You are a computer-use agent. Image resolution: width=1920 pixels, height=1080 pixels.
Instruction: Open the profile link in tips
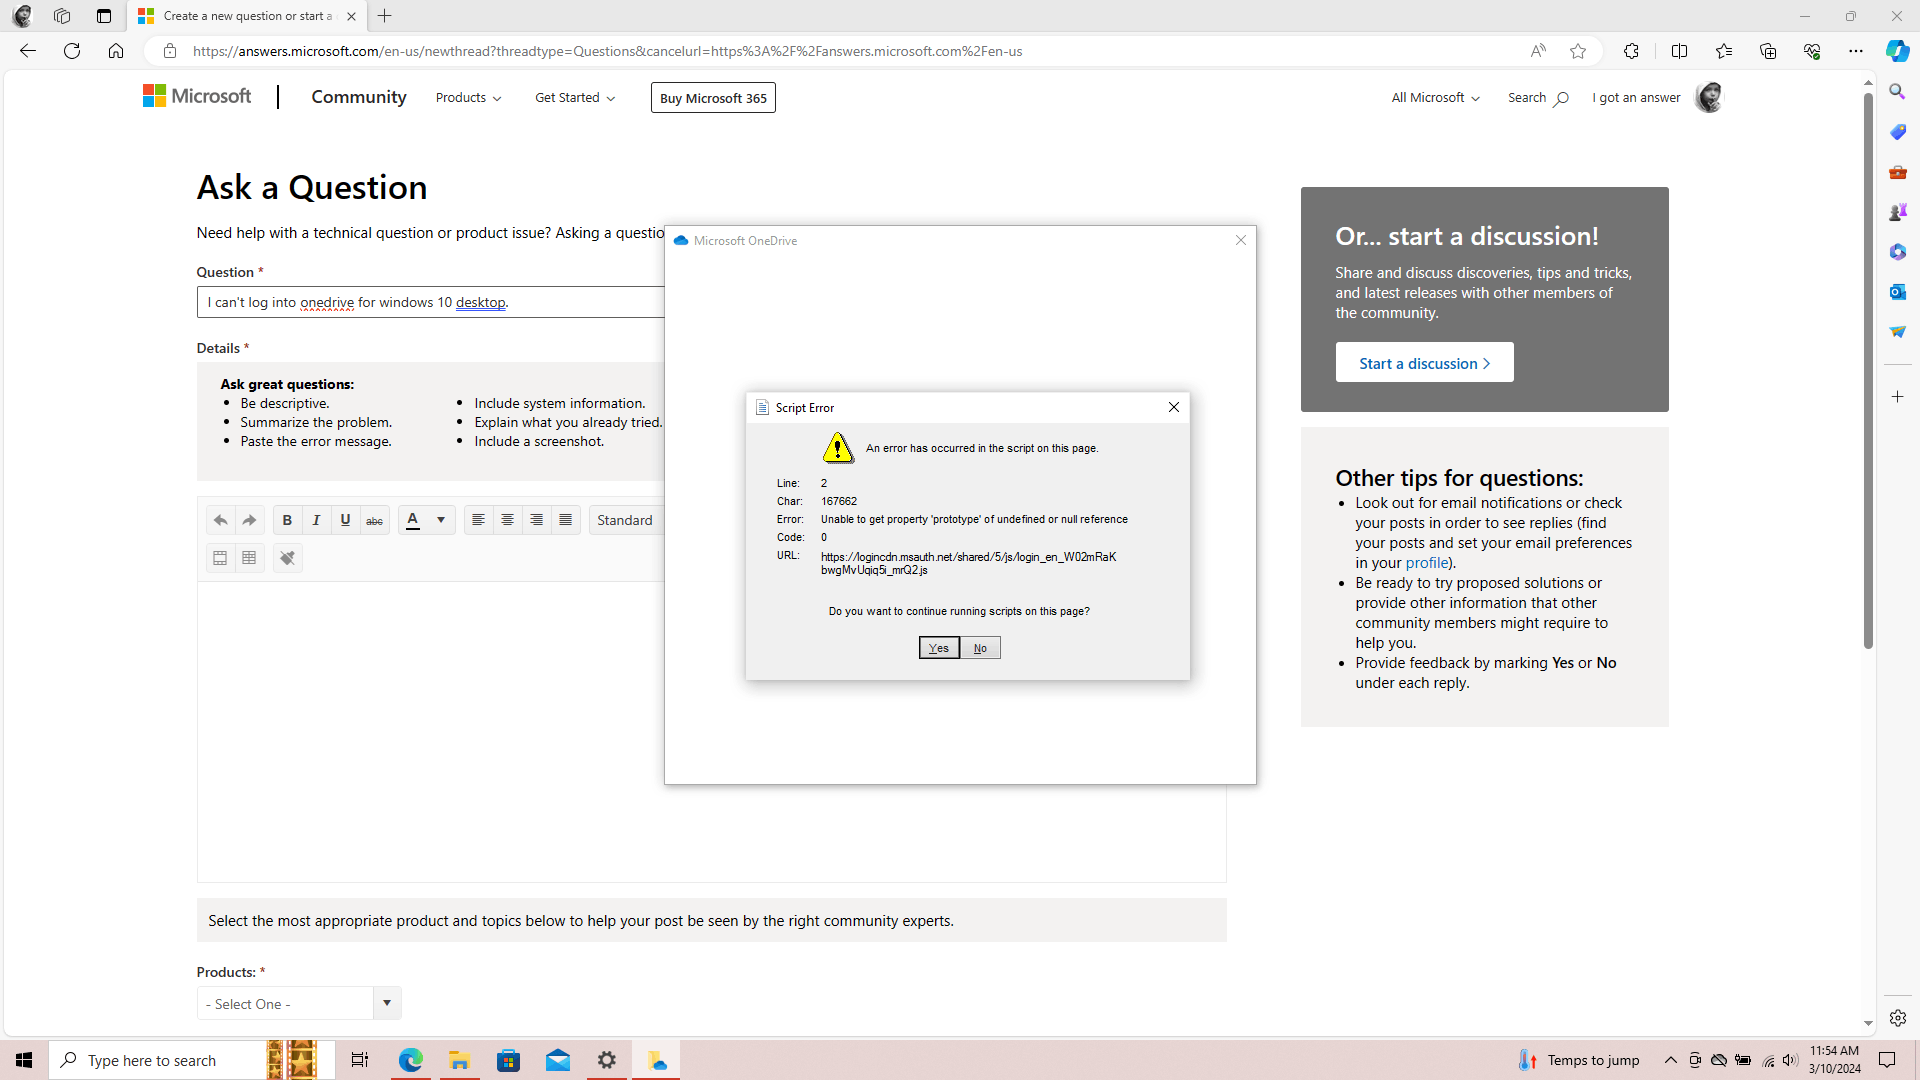(x=1426, y=563)
